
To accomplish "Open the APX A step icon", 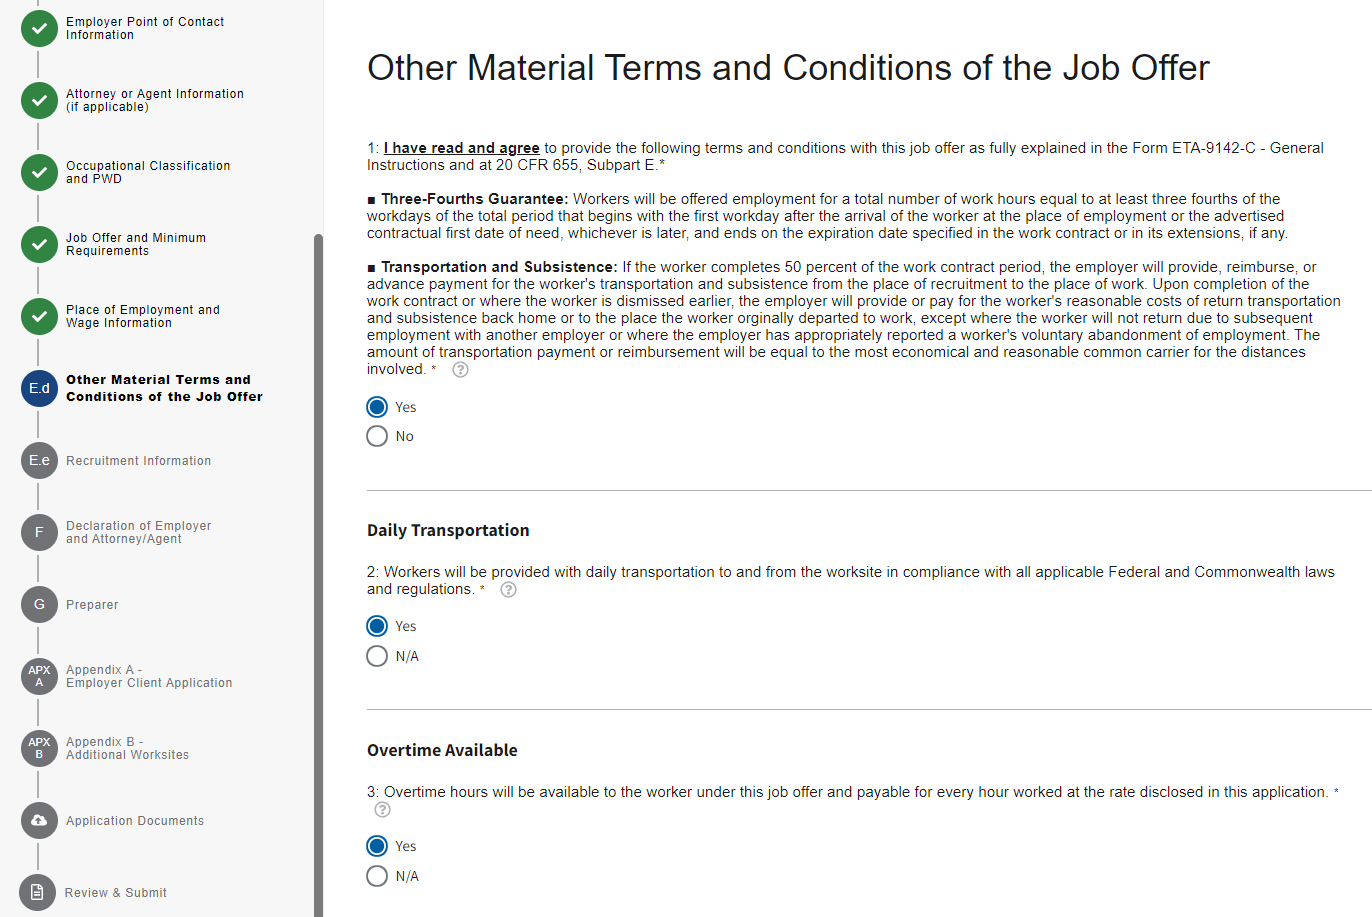I will coord(39,676).
